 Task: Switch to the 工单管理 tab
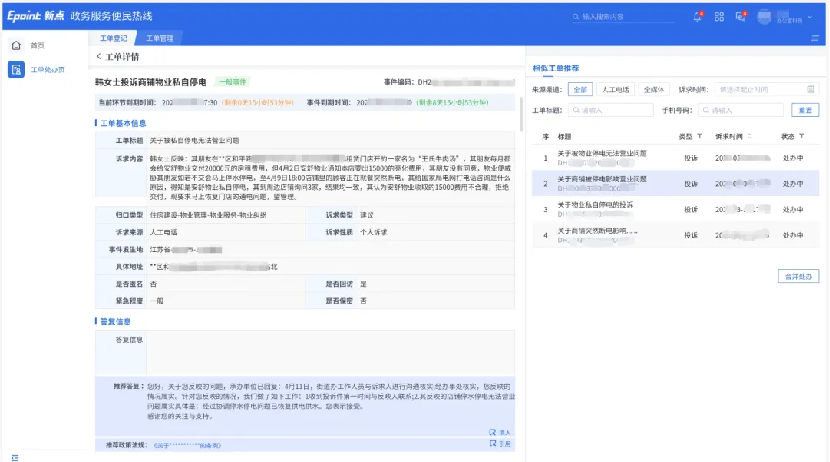159,38
